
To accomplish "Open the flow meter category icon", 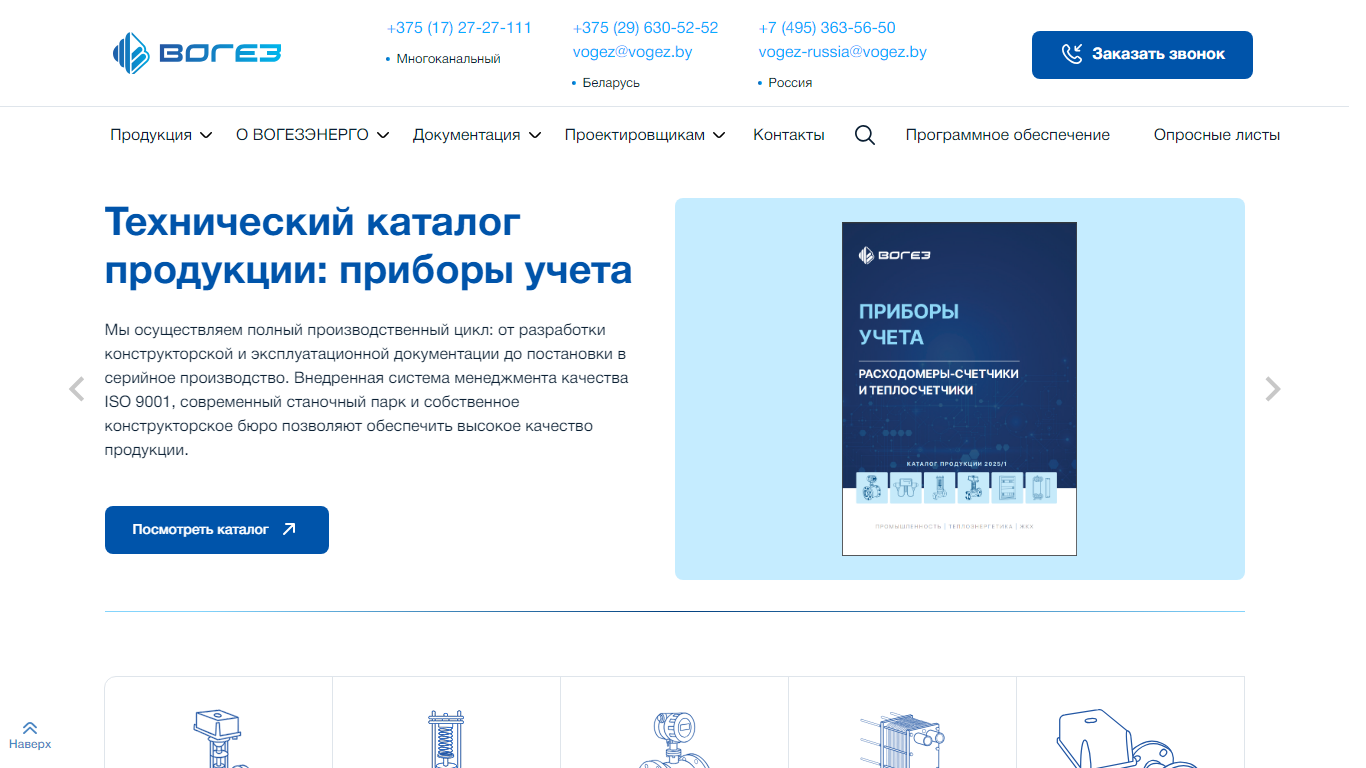I will coord(674,738).
